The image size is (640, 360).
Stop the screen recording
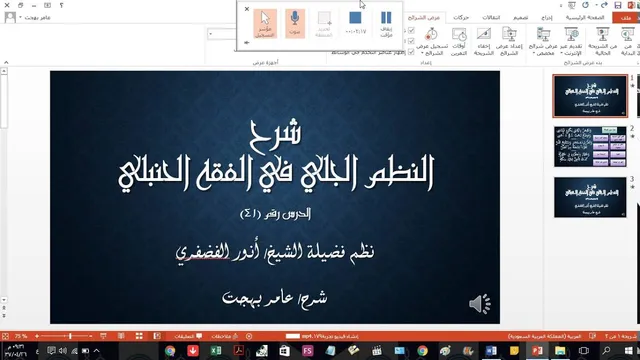point(355,23)
